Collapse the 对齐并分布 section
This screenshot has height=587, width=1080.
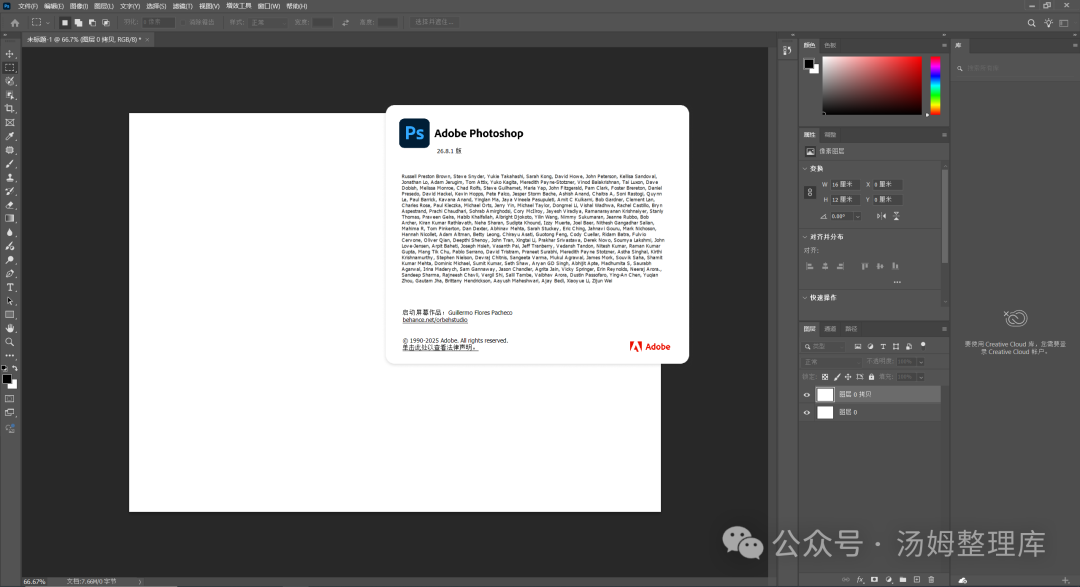pos(805,237)
